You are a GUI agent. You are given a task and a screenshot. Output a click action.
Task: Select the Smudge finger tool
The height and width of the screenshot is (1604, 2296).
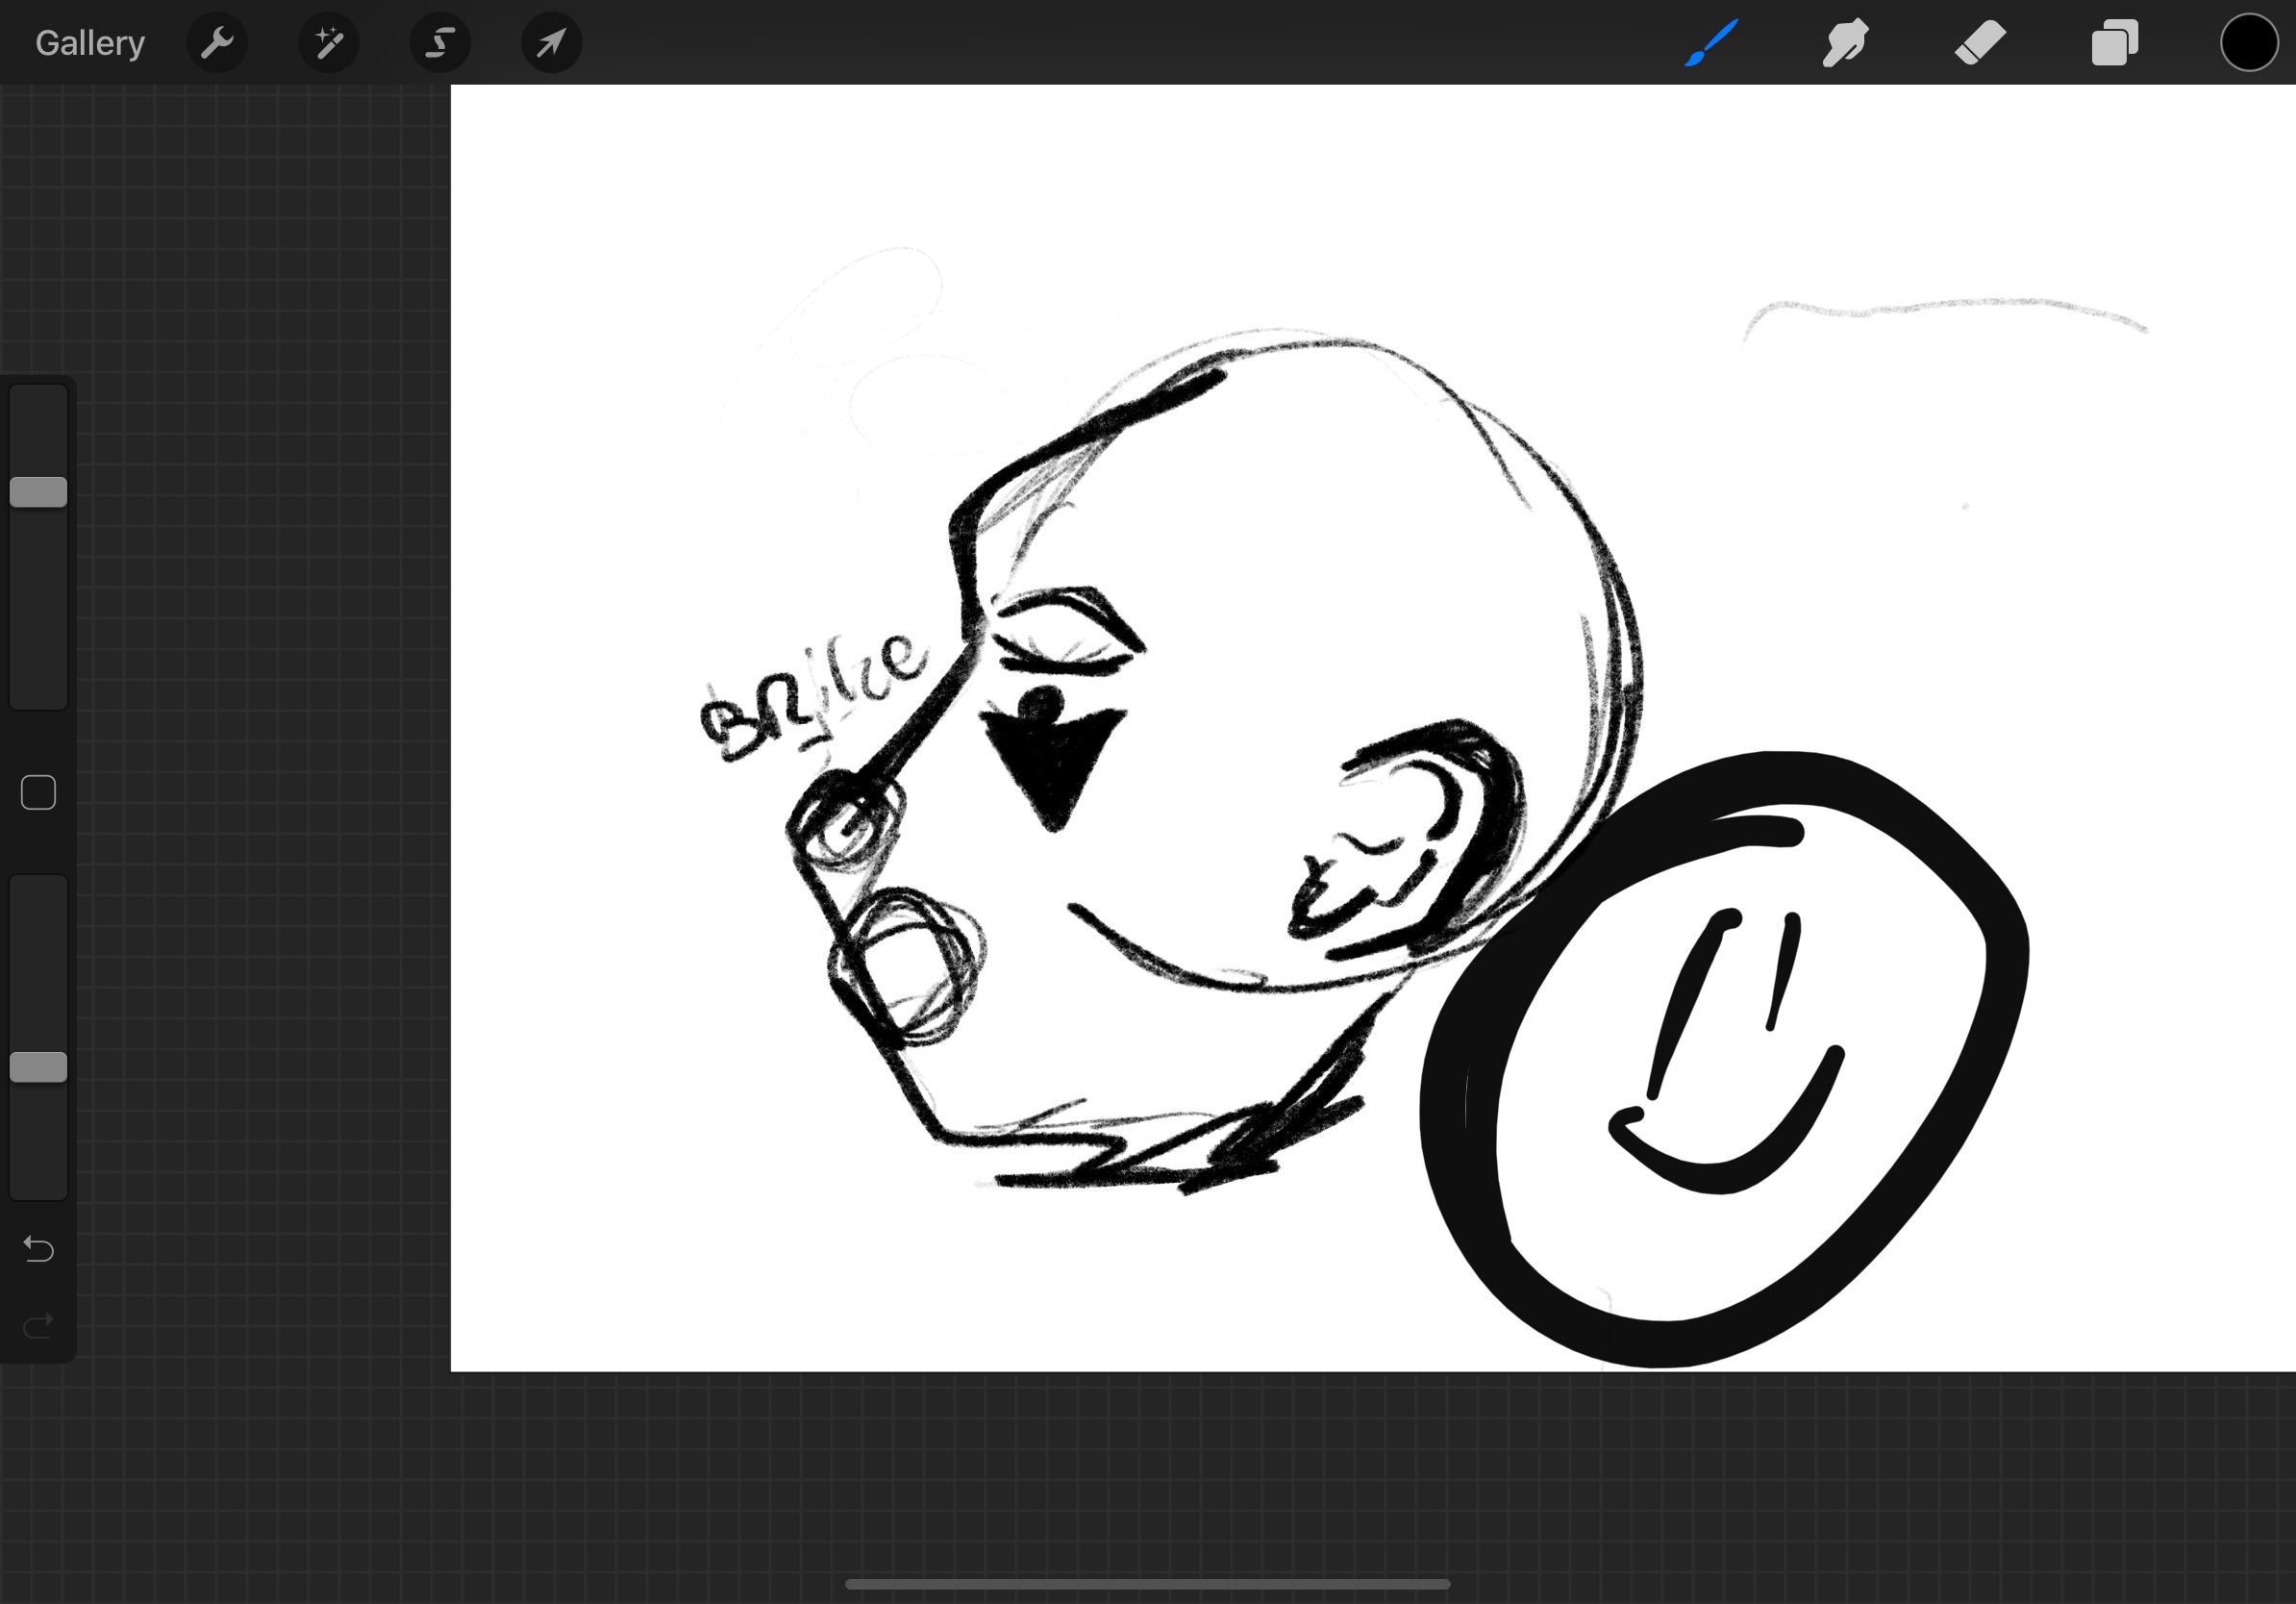pos(1845,43)
